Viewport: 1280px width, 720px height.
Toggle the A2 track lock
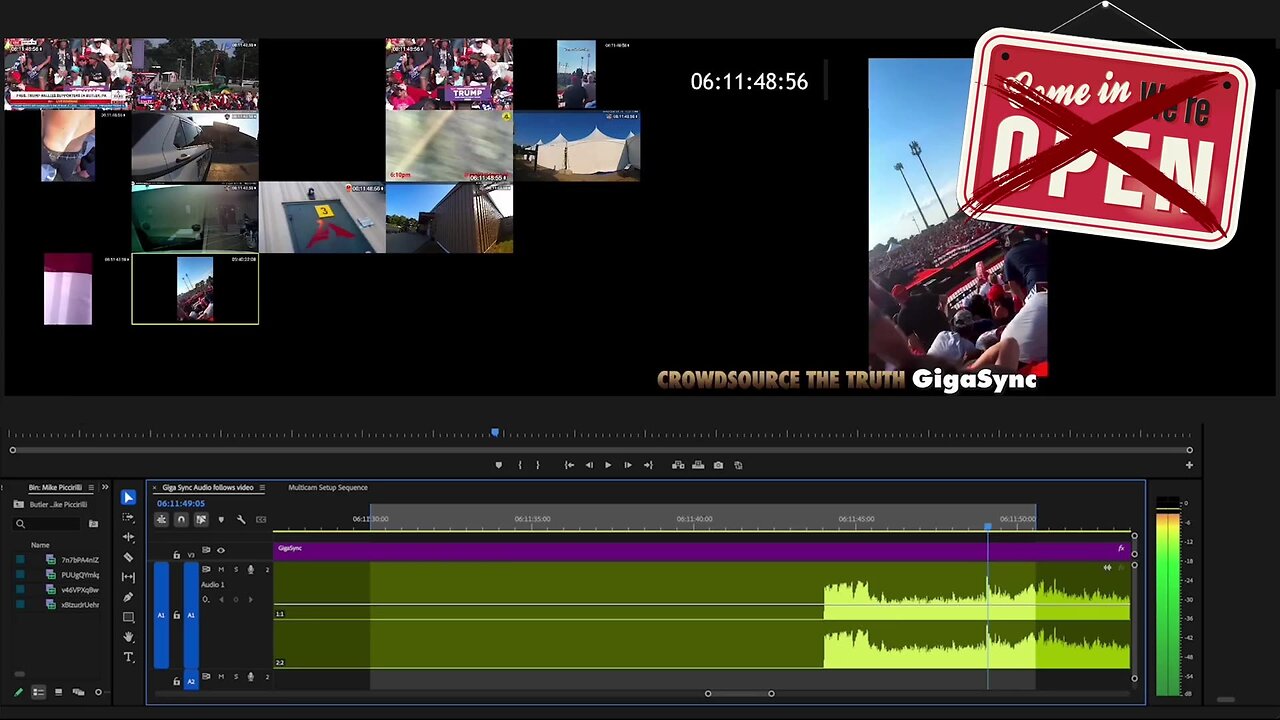(177, 681)
